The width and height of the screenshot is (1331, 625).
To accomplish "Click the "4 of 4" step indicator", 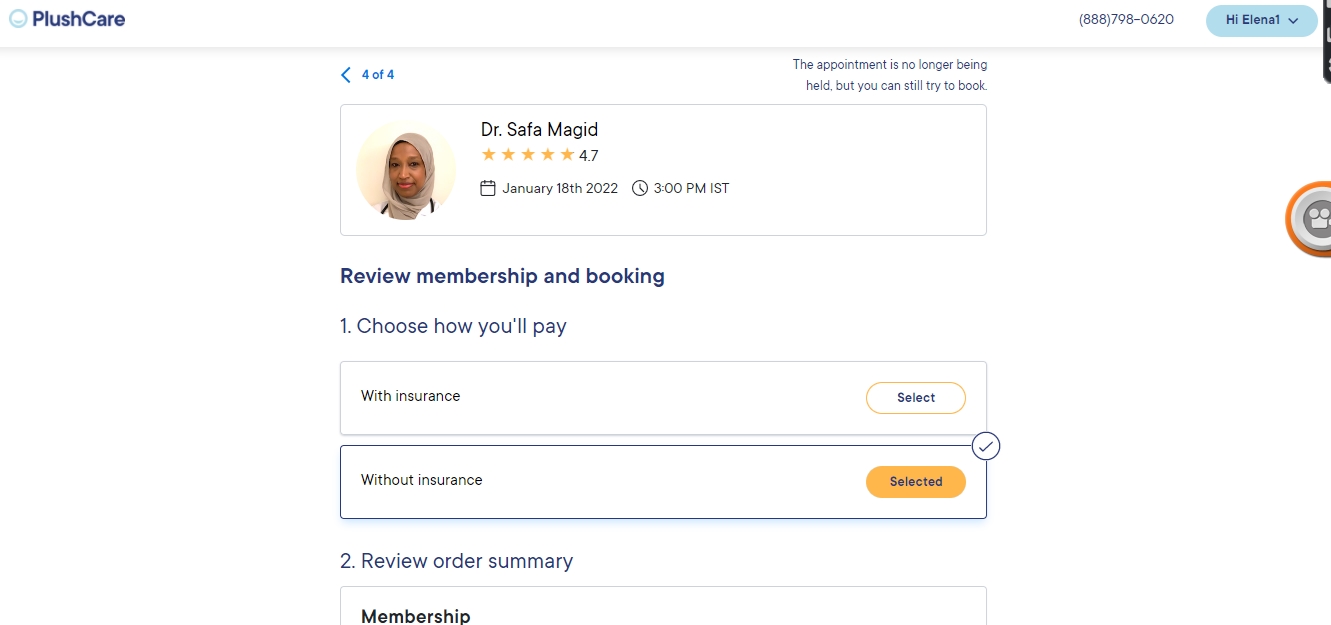I will (378, 75).
